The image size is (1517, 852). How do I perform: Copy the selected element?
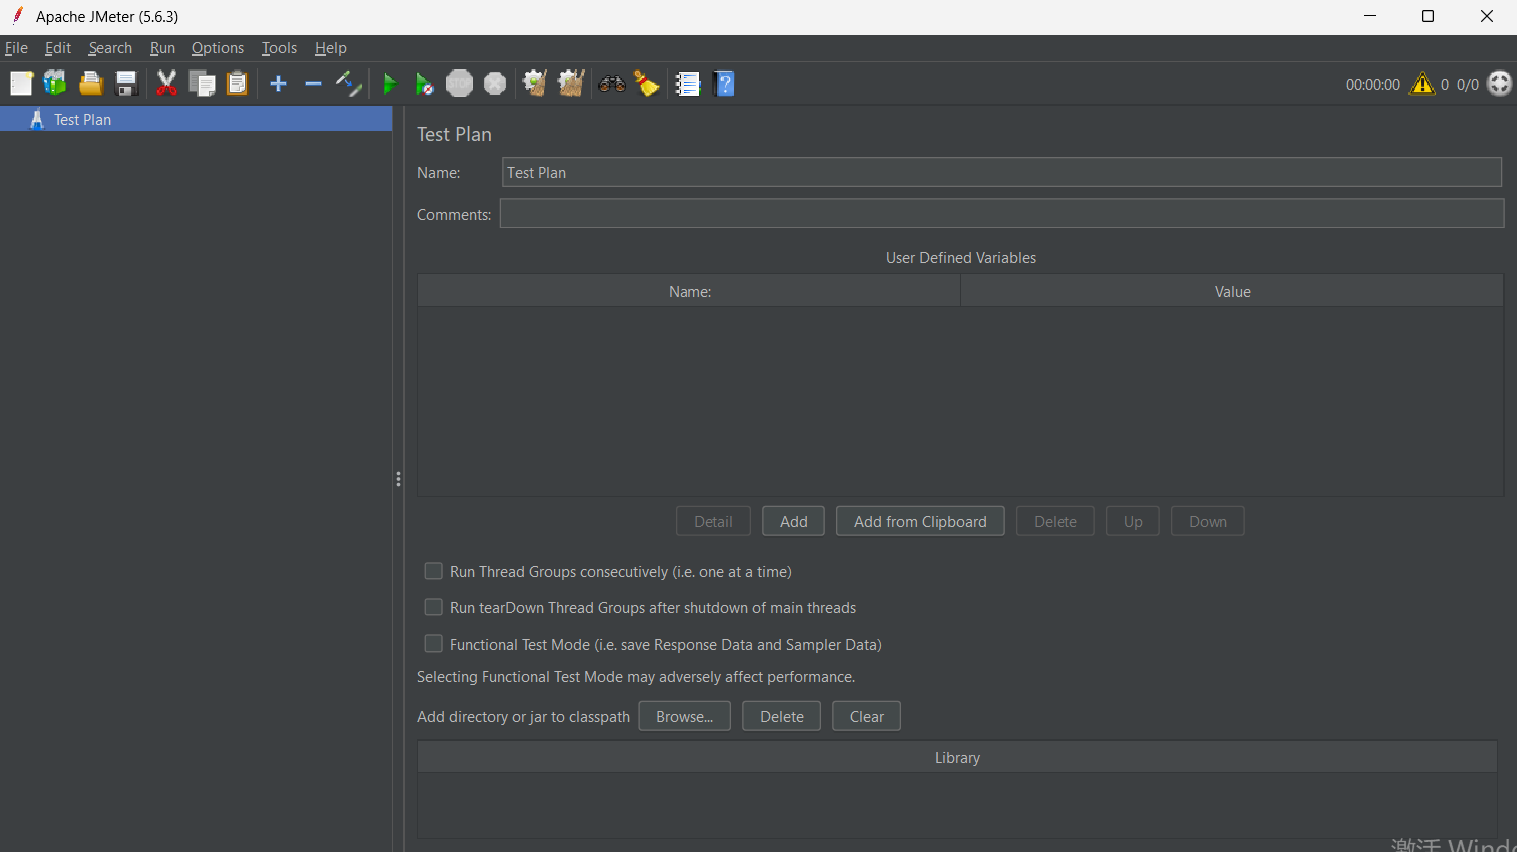click(202, 84)
